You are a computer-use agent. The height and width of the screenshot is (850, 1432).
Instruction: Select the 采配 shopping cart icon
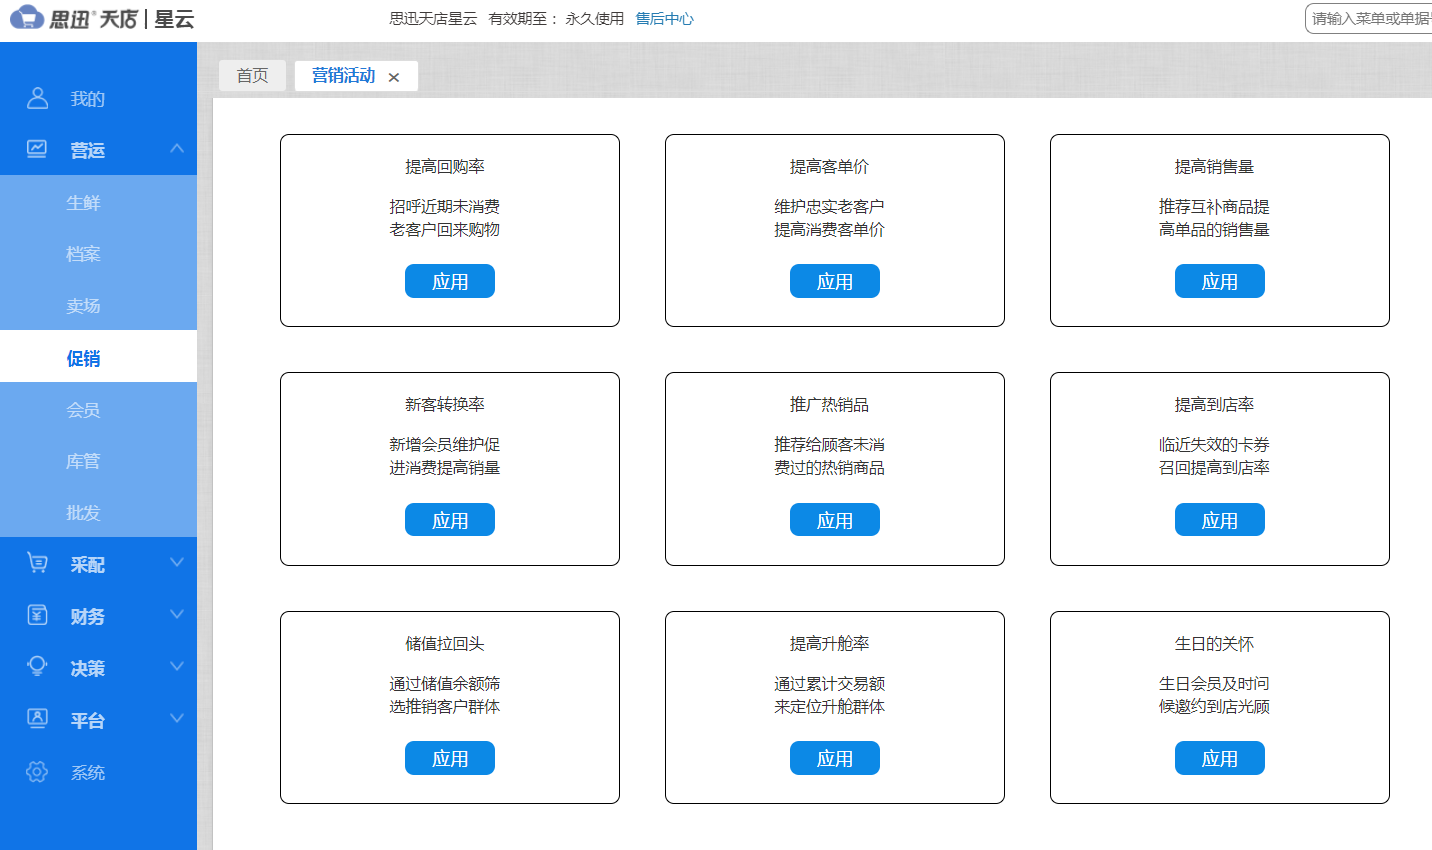coord(37,563)
